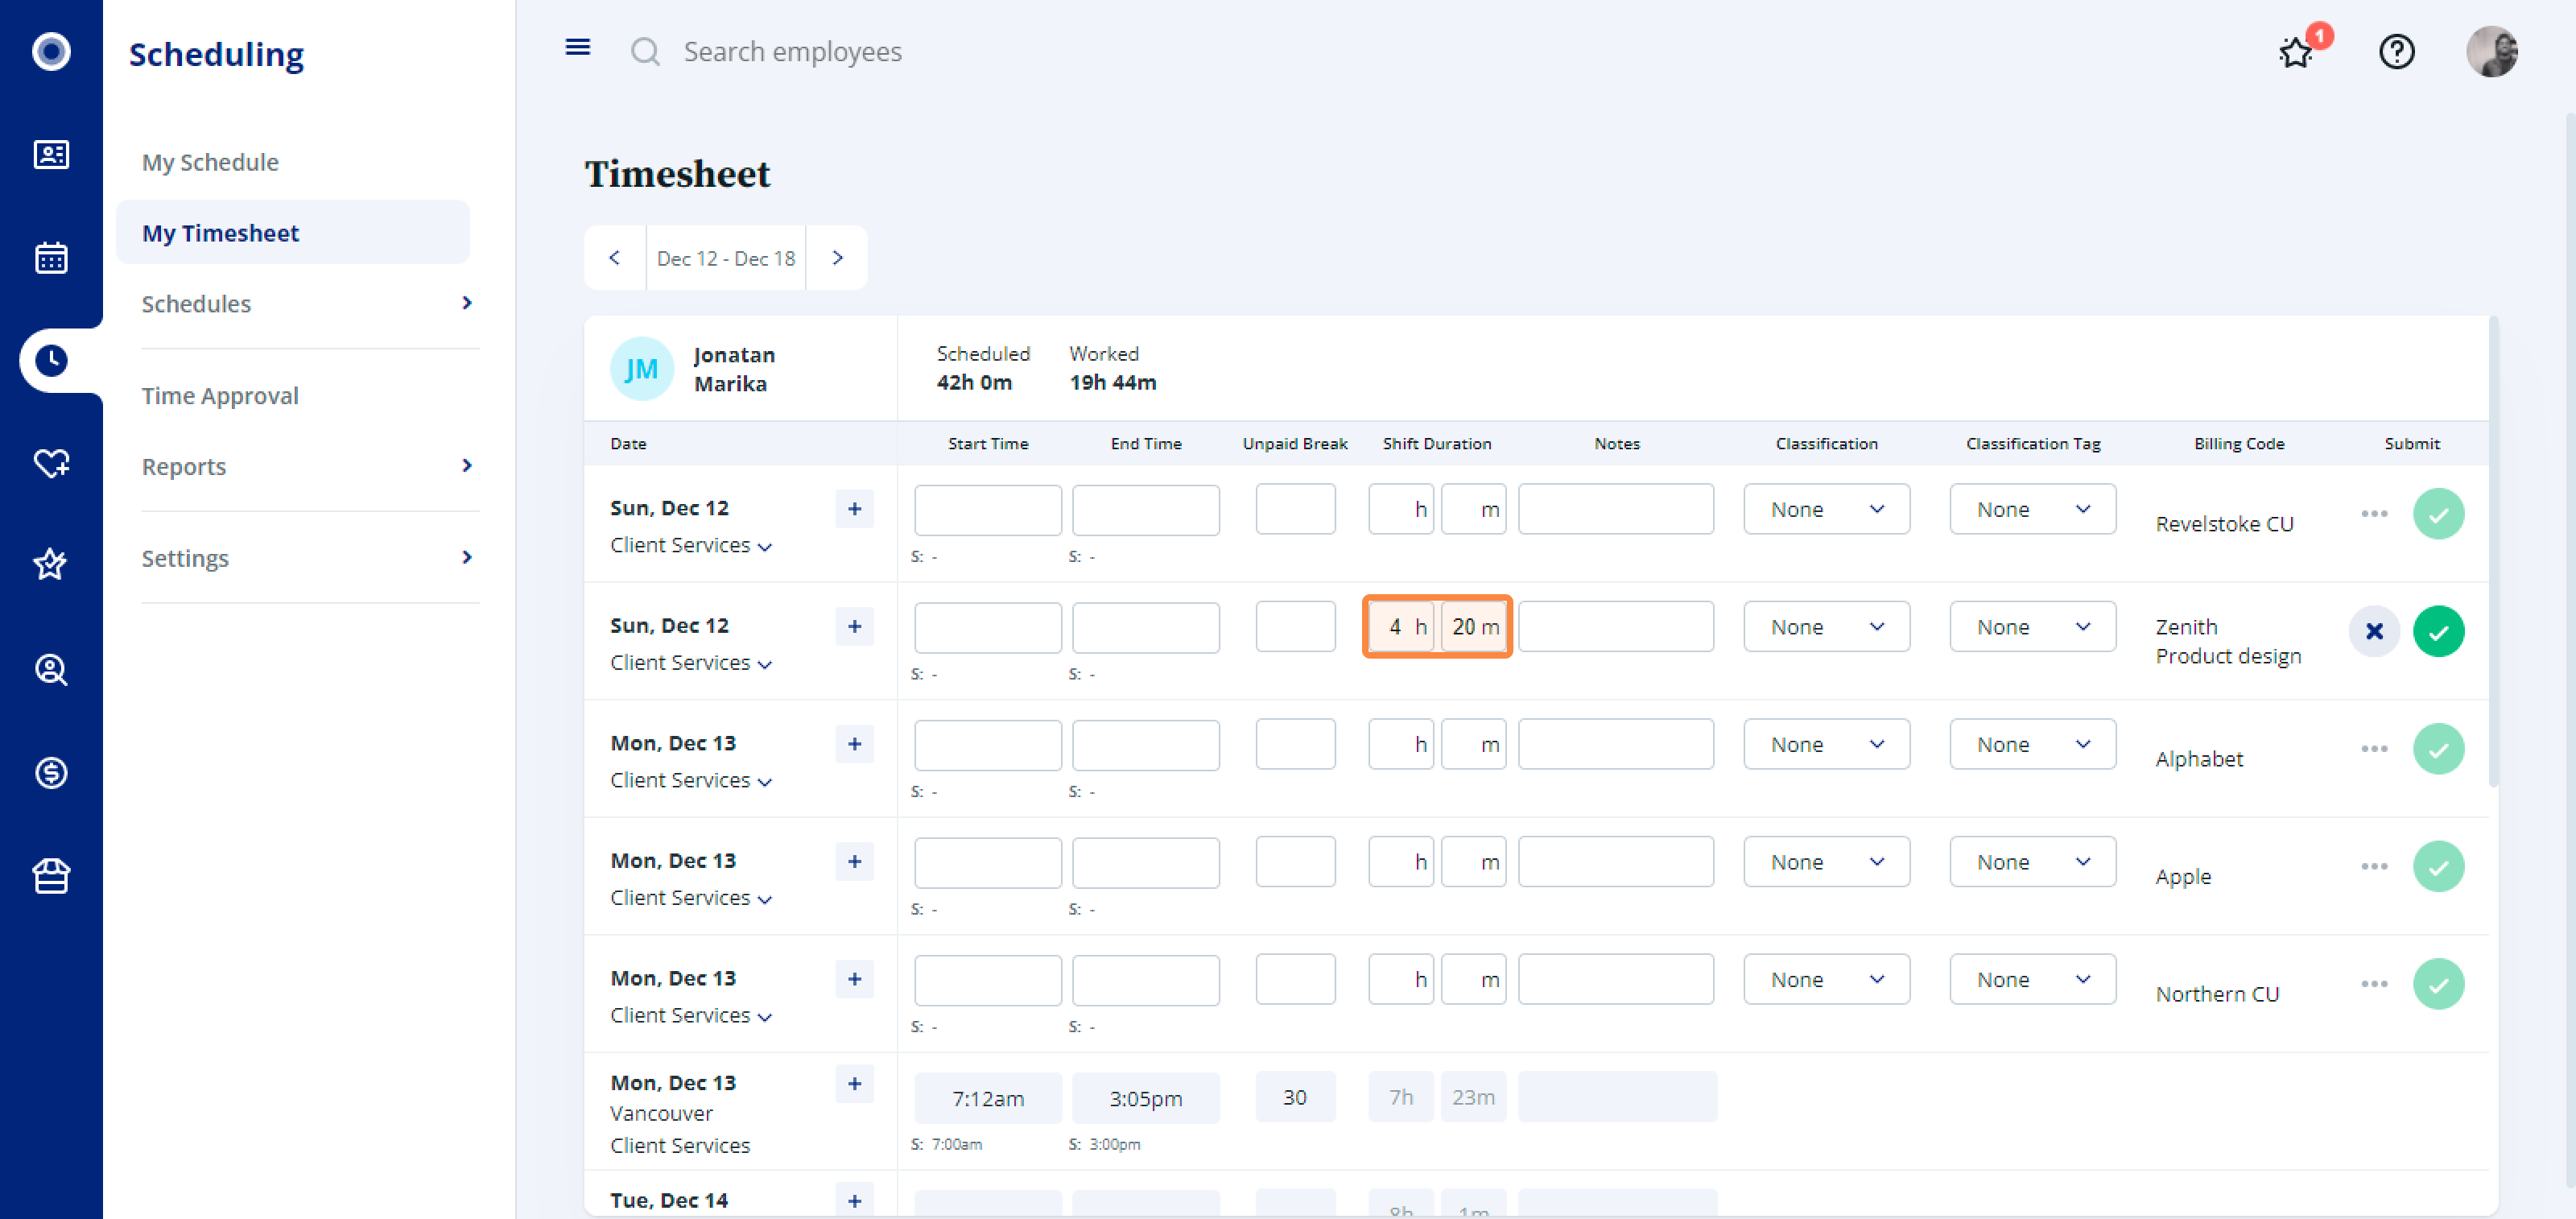Open more options dots for Revelstoke CU
Screen dimensions: 2576x1219
tap(2374, 514)
